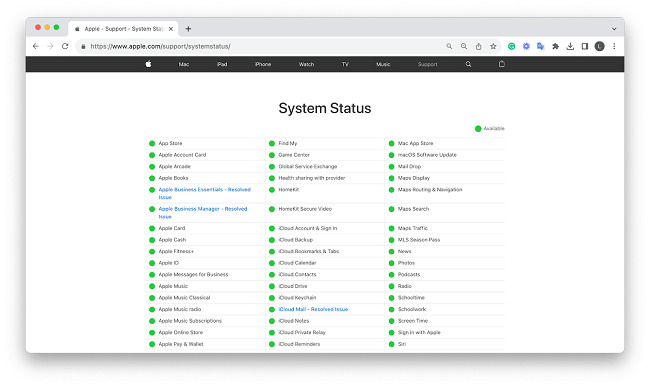Viewport: 650px width, 387px height.
Task: Open the Mac menu in Apple nav
Action: click(x=184, y=64)
